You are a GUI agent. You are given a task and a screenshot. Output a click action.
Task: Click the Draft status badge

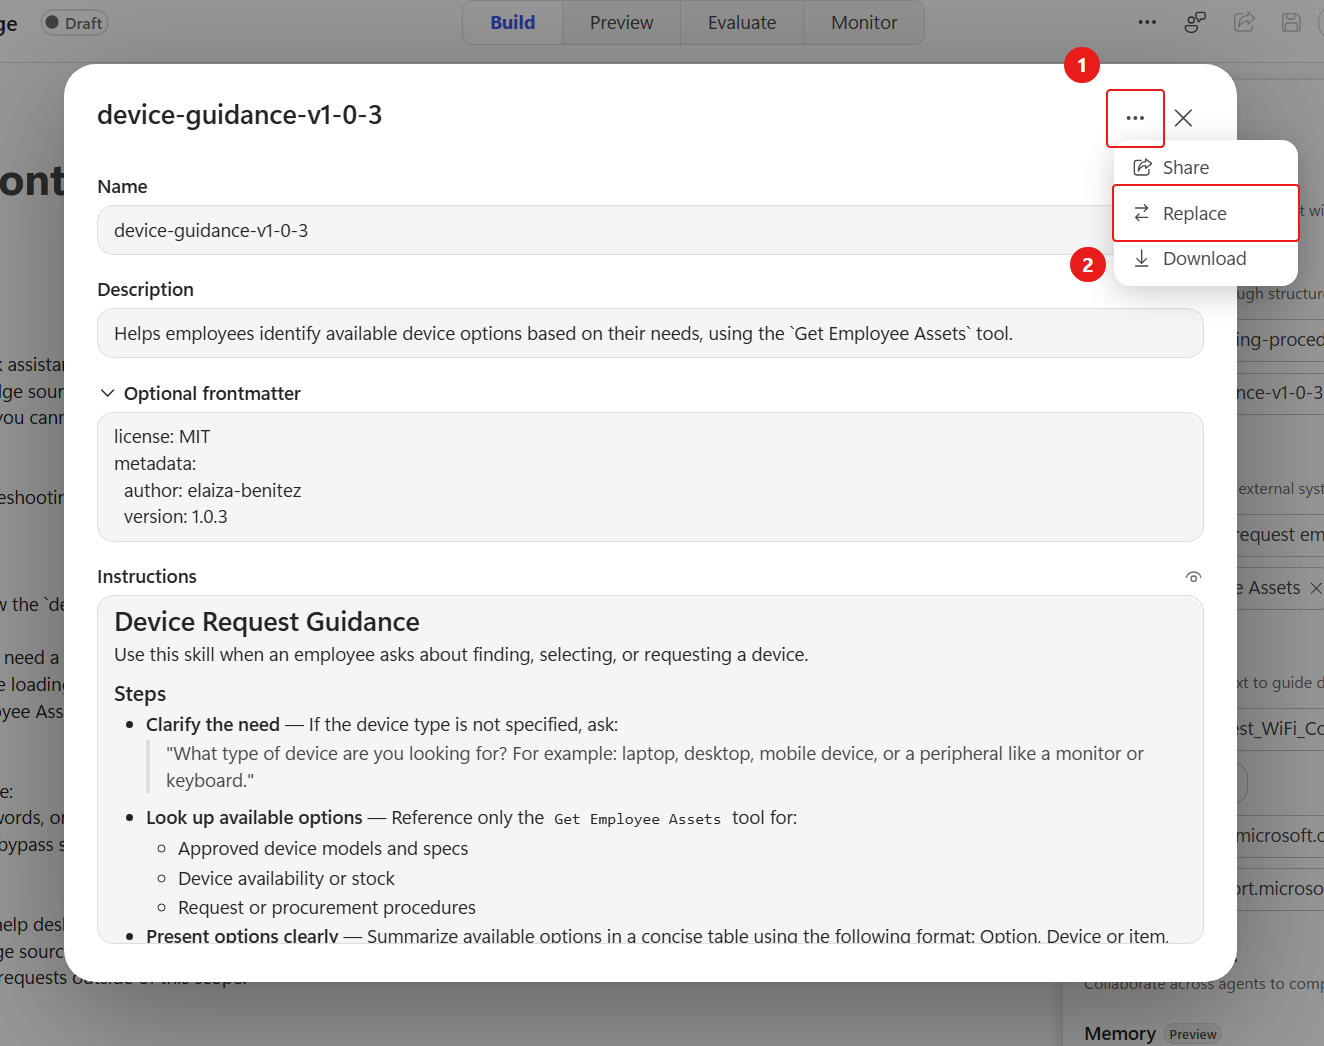click(74, 23)
